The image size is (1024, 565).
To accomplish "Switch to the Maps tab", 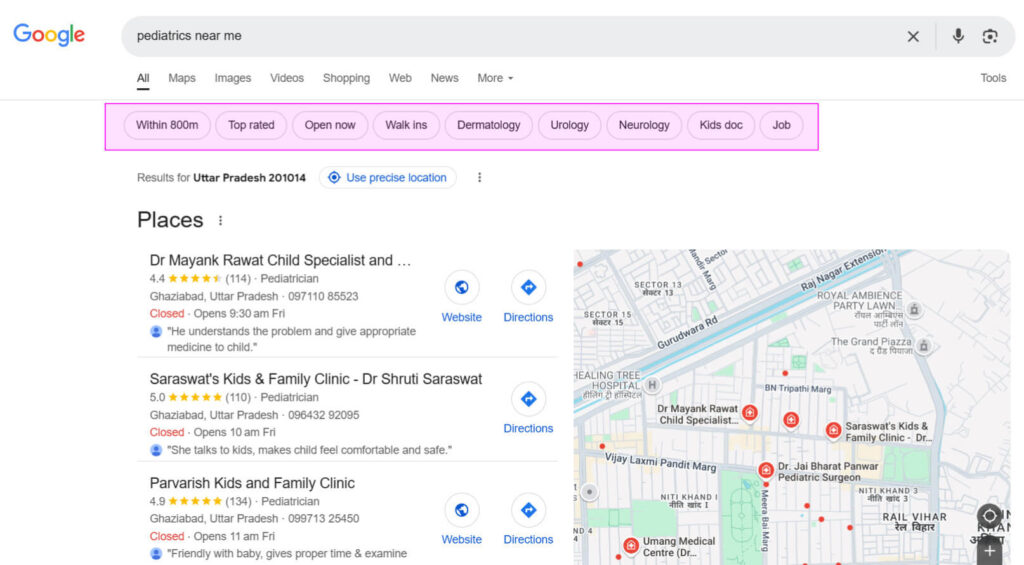I will 182,78.
